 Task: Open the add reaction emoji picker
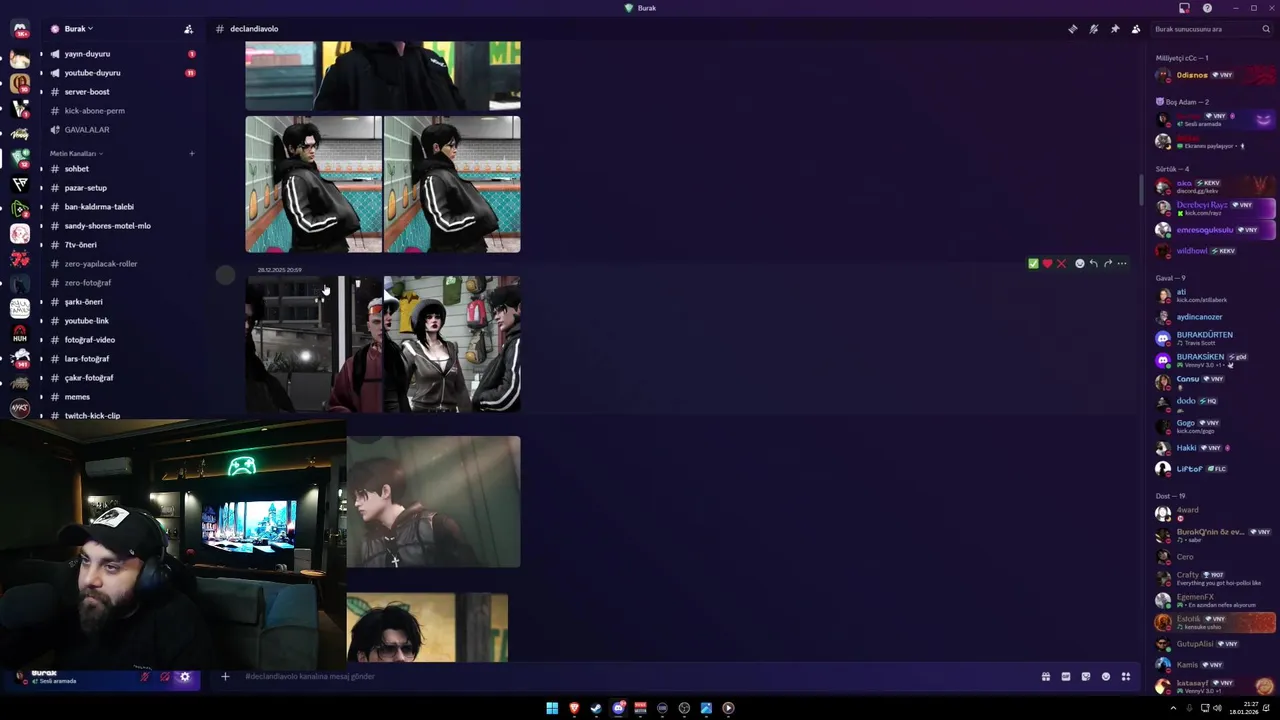pyautogui.click(x=1079, y=264)
